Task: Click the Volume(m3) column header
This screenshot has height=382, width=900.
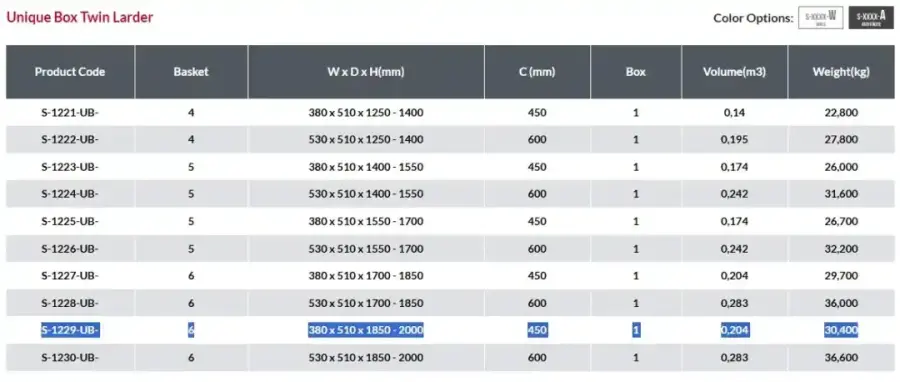Action: pos(735,72)
